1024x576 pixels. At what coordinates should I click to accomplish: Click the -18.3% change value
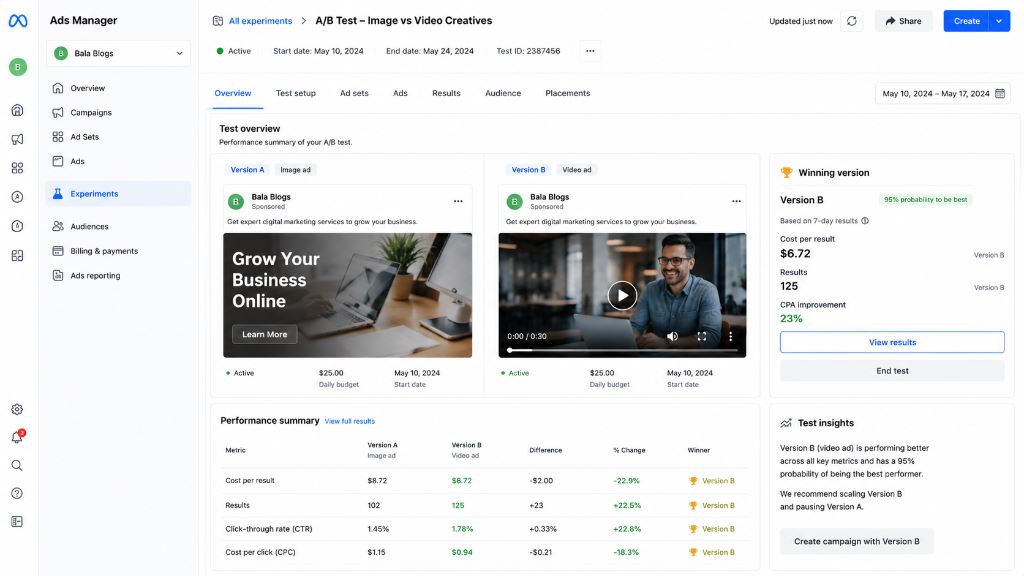point(626,552)
